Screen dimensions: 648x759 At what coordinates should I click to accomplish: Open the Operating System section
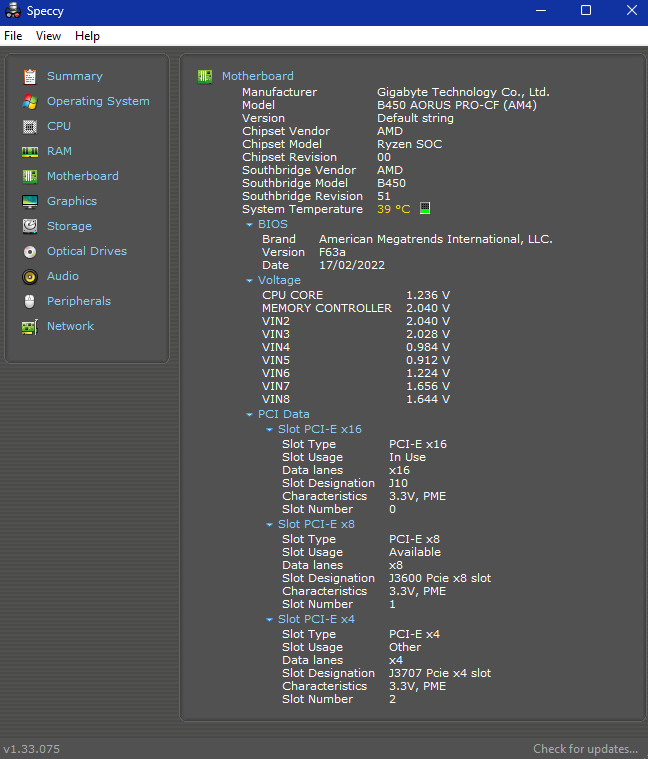[98, 101]
